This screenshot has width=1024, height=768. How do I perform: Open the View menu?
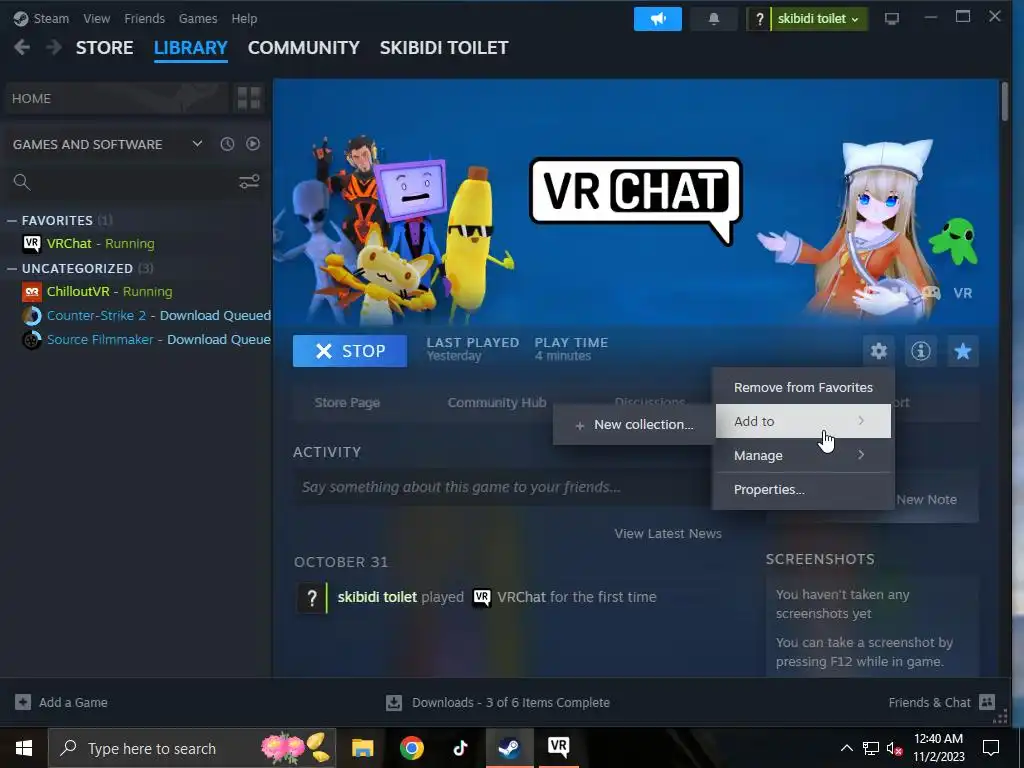click(x=97, y=18)
